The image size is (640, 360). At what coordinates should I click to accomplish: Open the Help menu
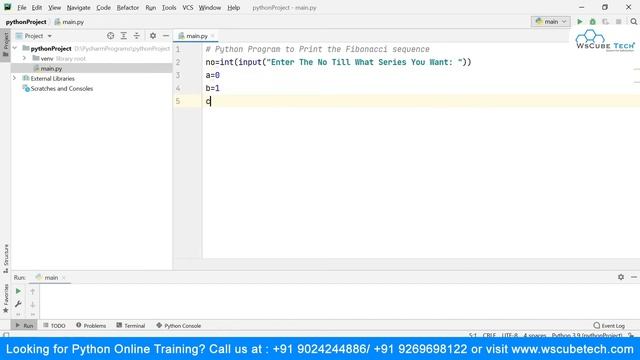(233, 8)
